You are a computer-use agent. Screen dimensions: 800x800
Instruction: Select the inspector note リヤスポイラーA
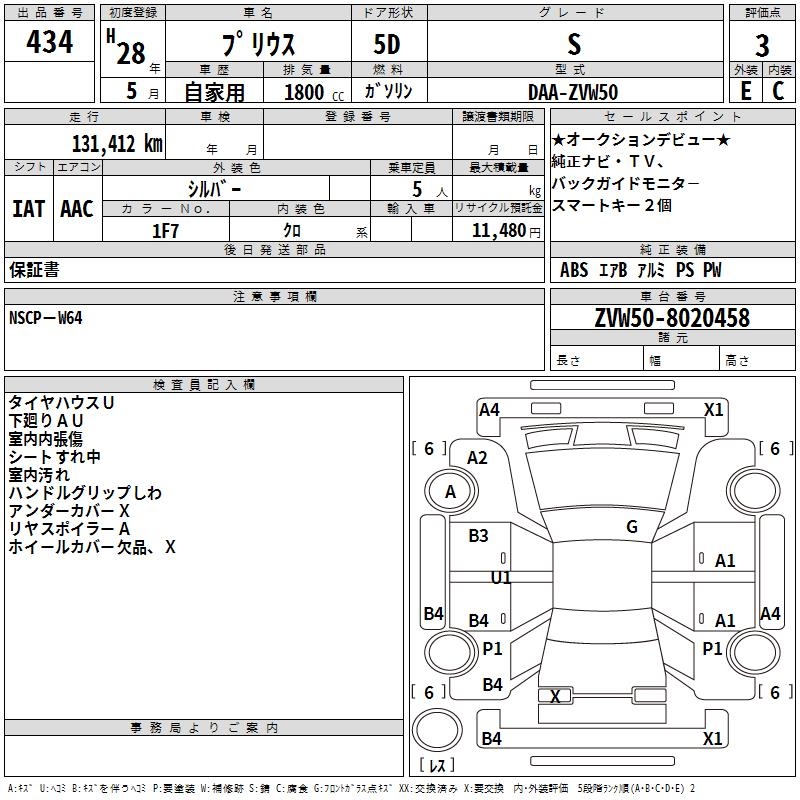tap(69, 529)
